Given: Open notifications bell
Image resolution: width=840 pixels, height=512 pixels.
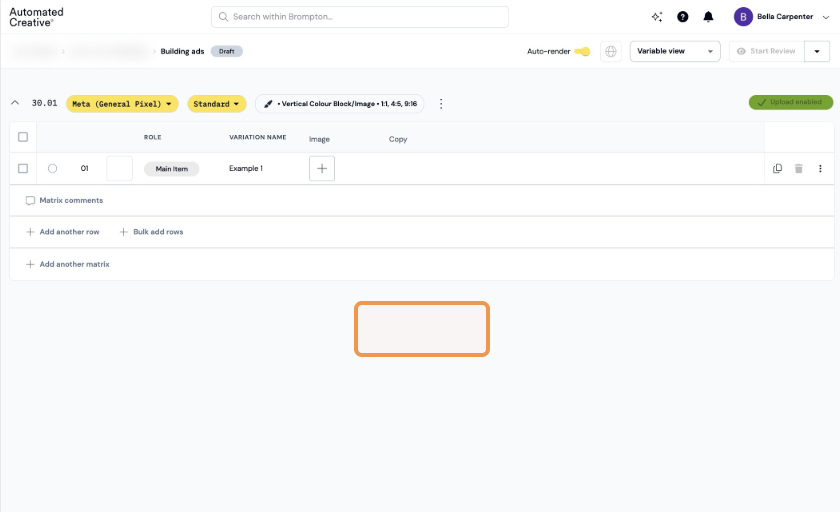Looking at the screenshot, I should click(708, 17).
